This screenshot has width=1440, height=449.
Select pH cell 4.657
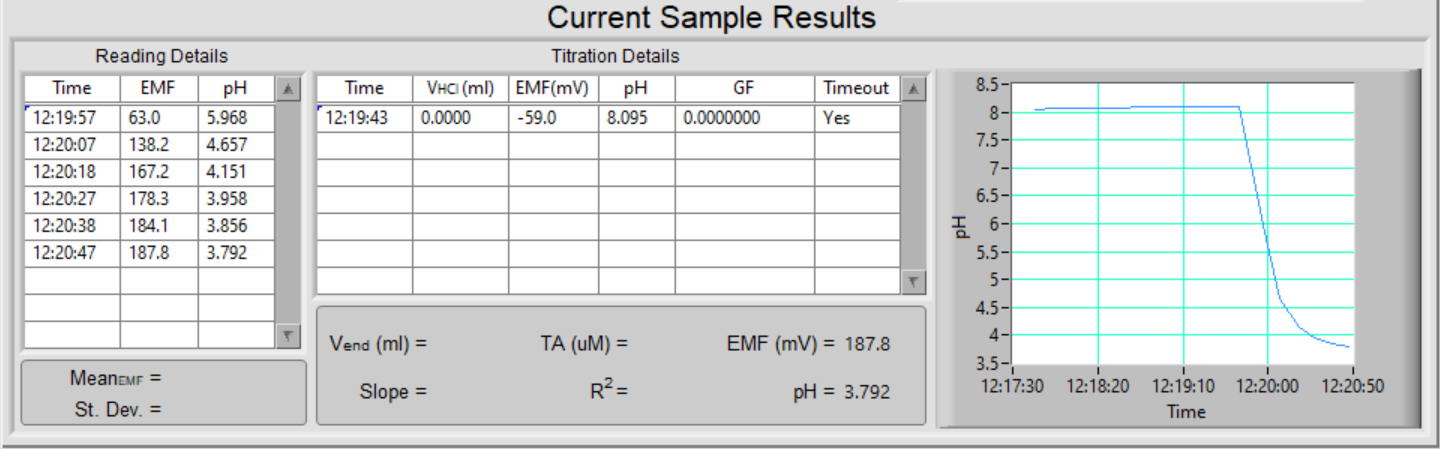[235, 145]
